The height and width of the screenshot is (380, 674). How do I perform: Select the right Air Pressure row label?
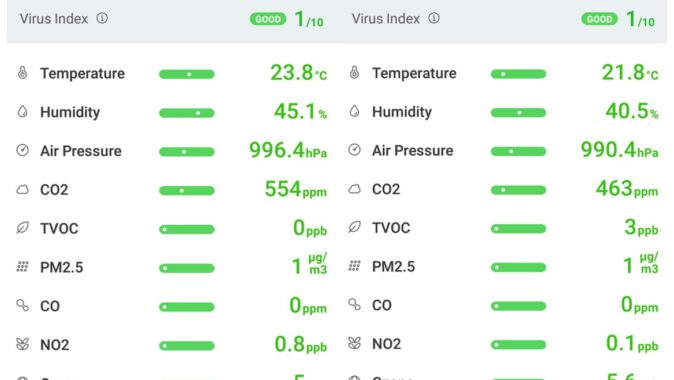pyautogui.click(x=413, y=150)
